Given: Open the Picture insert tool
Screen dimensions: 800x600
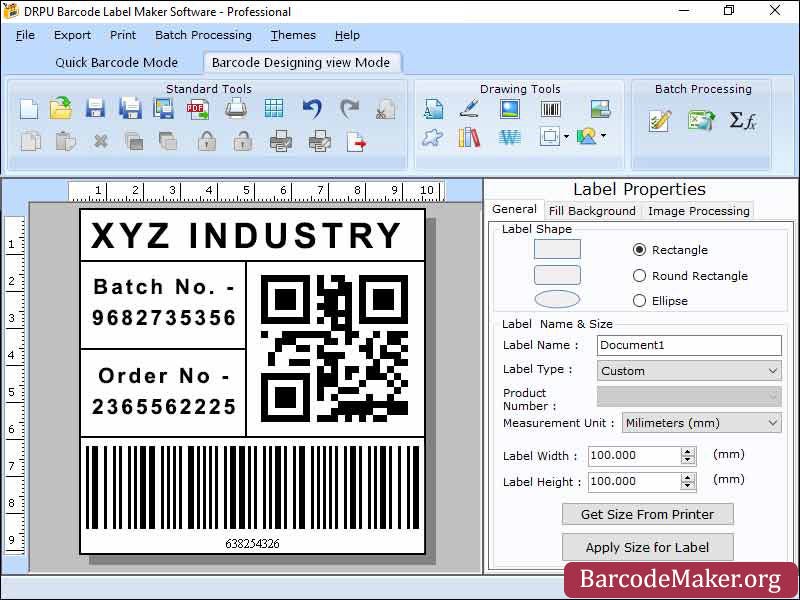Looking at the screenshot, I should [x=510, y=107].
